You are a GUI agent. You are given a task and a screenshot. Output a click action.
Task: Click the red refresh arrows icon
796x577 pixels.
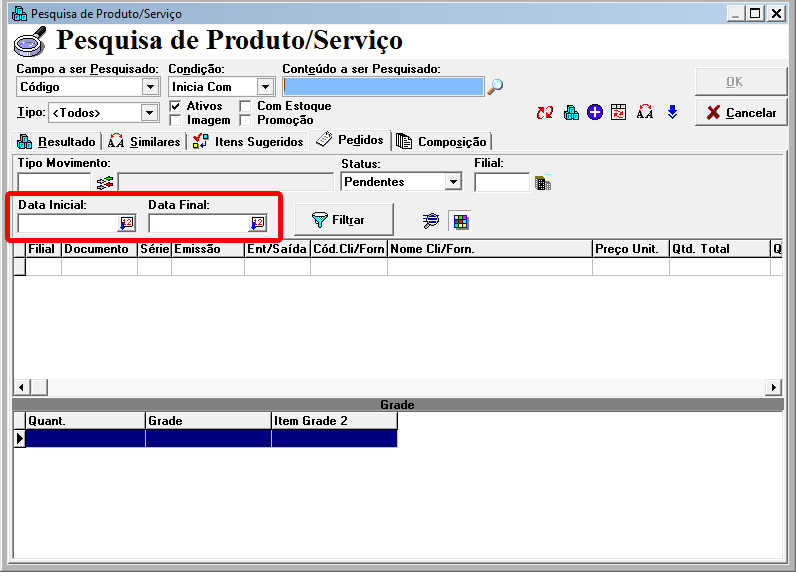click(x=545, y=113)
